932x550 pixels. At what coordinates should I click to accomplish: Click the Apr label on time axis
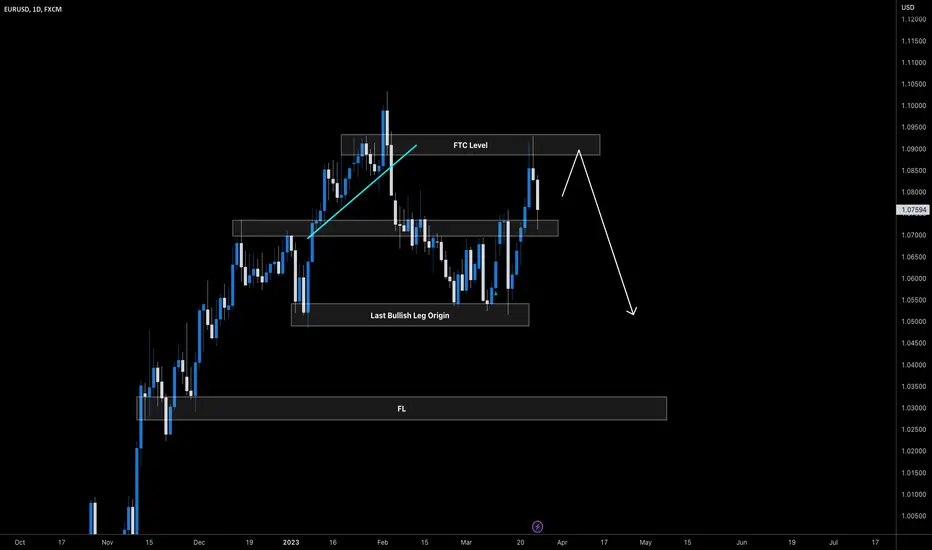[562, 542]
